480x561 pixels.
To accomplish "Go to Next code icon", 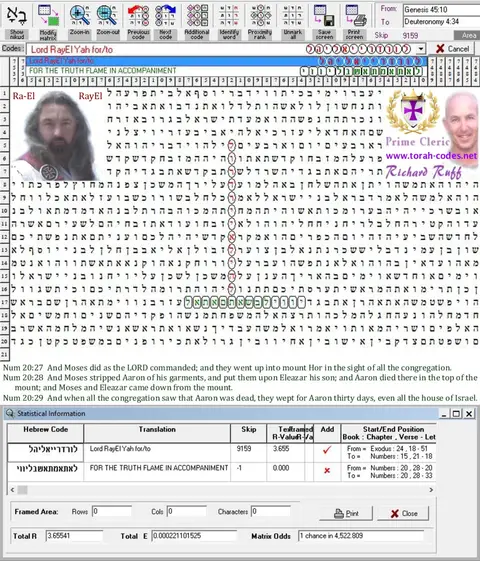I will tap(165, 15).
